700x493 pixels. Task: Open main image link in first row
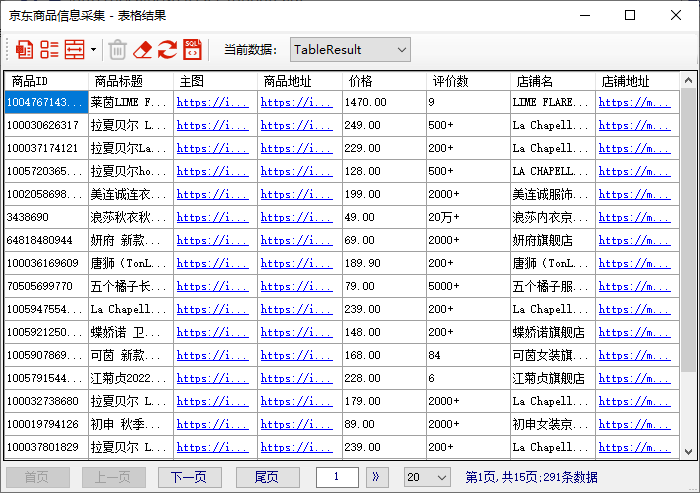point(212,102)
